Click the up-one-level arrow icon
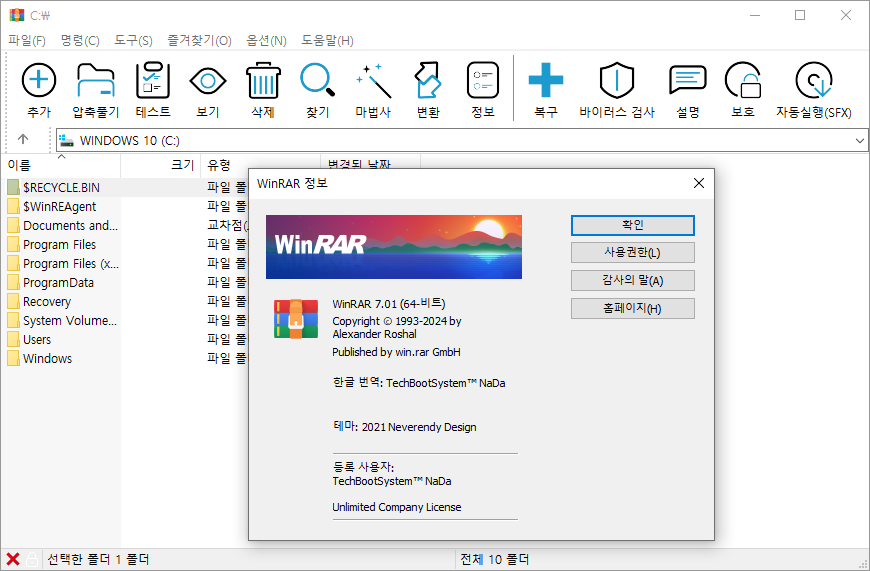This screenshot has height=571, width=870. (23, 139)
